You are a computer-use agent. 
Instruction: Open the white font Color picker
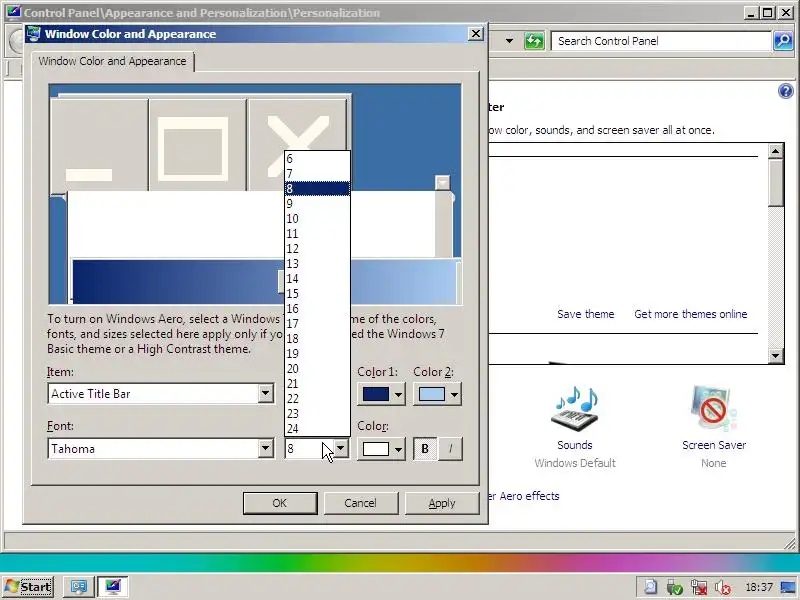[381, 449]
